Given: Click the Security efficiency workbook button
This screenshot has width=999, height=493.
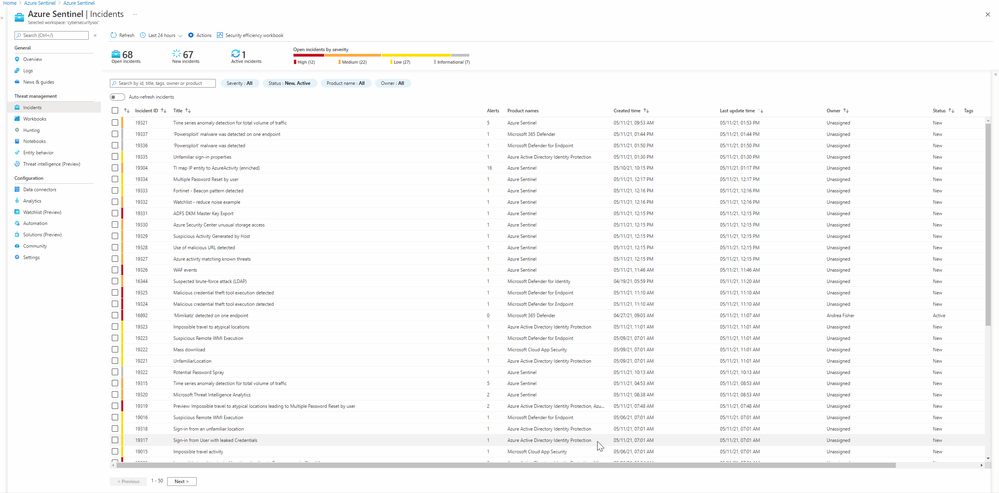Looking at the screenshot, I should click(250, 36).
